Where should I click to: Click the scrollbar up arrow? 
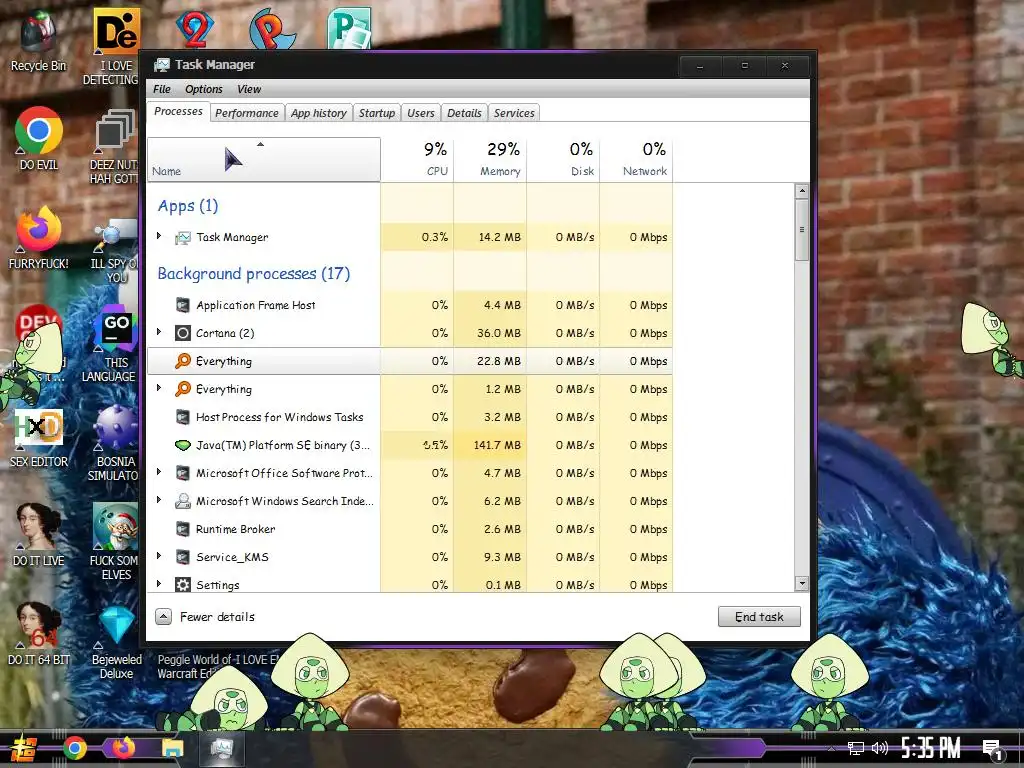click(802, 191)
